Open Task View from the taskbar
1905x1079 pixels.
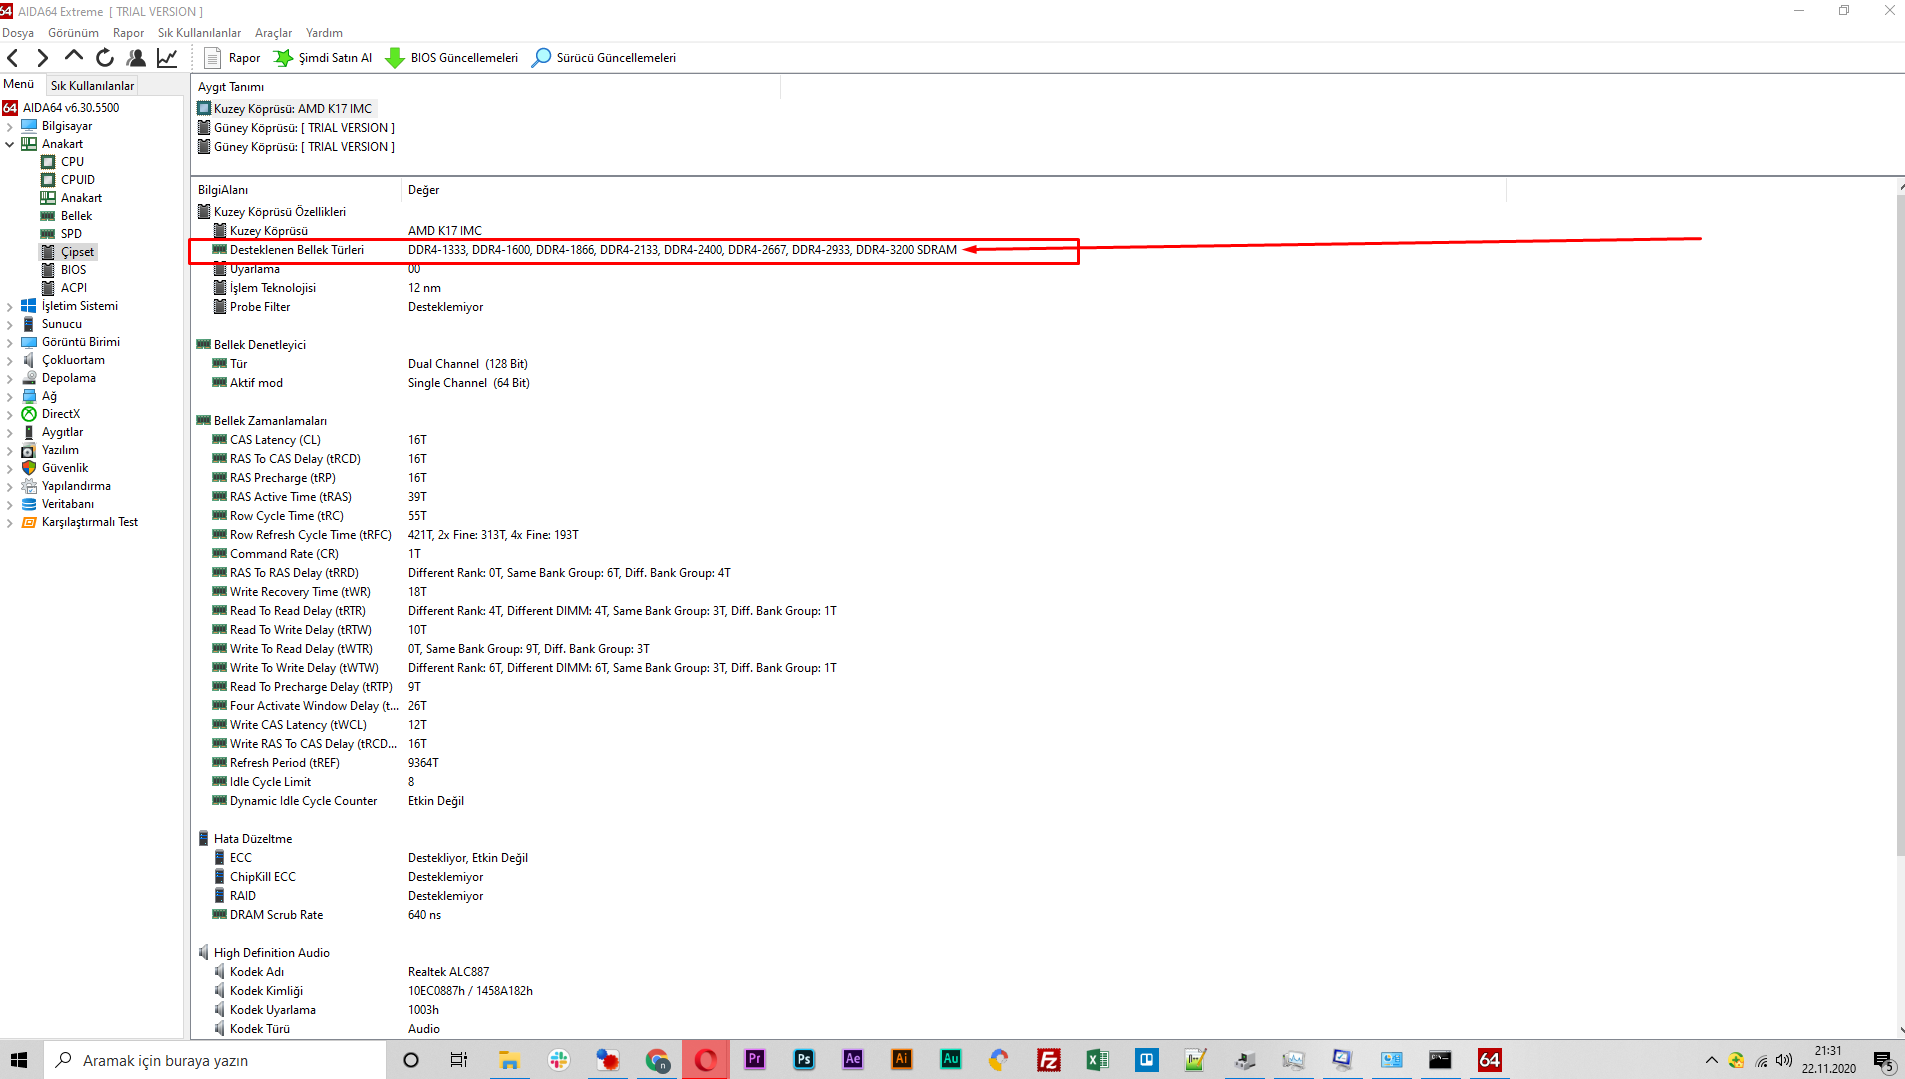tap(459, 1060)
